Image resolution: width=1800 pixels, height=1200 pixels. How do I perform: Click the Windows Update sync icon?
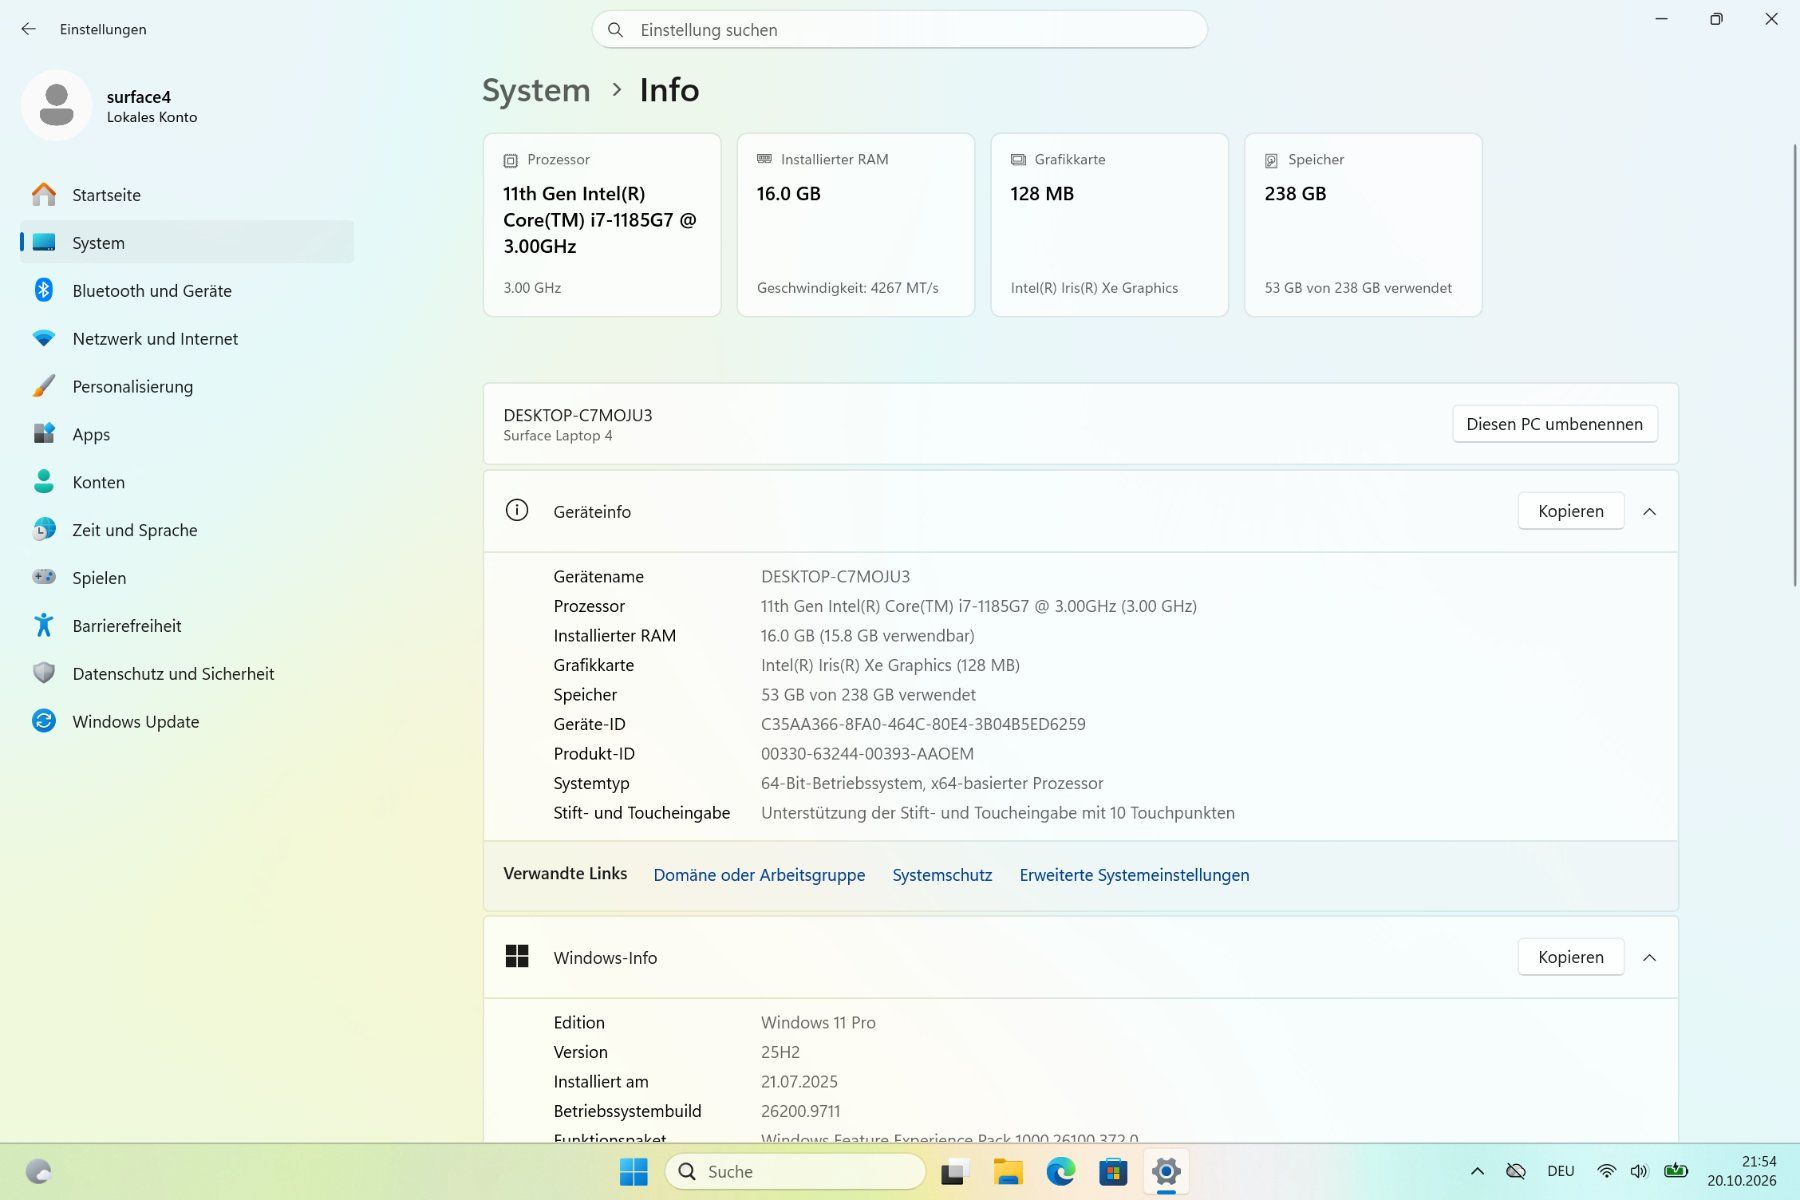[x=44, y=721]
